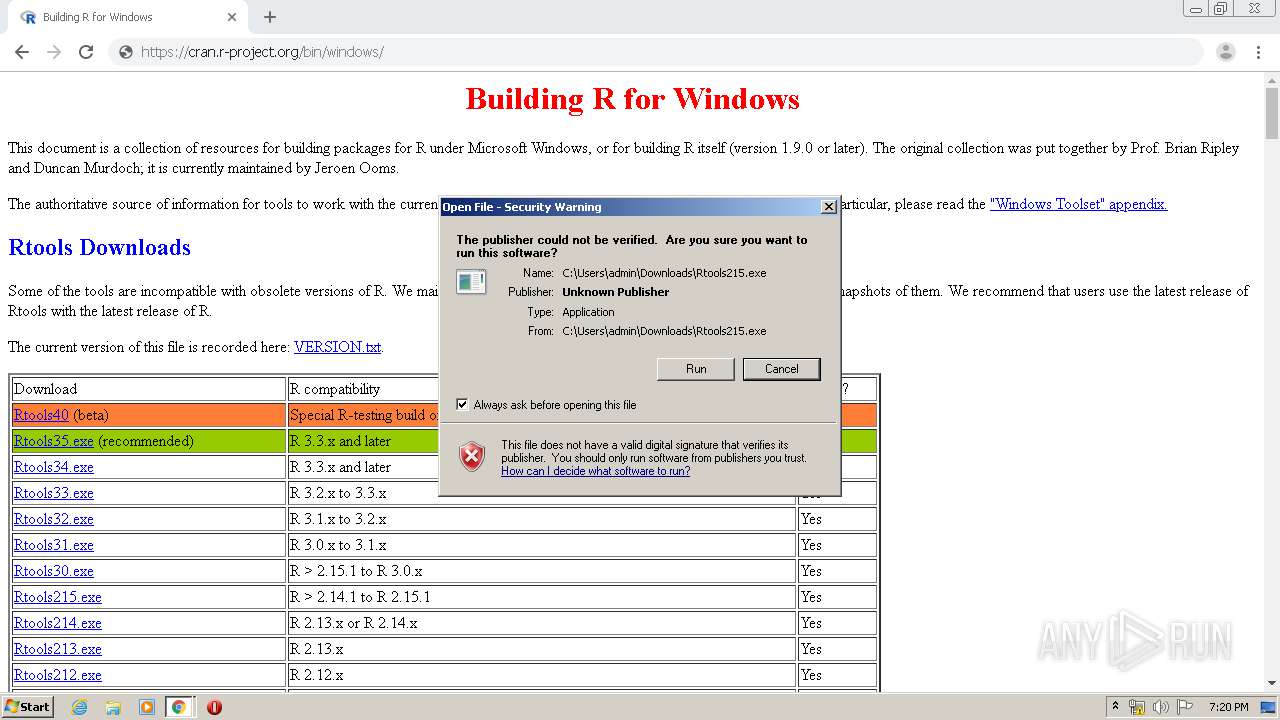Click page scrollbar up arrow
This screenshot has width=1280, height=720.
click(x=1271, y=80)
